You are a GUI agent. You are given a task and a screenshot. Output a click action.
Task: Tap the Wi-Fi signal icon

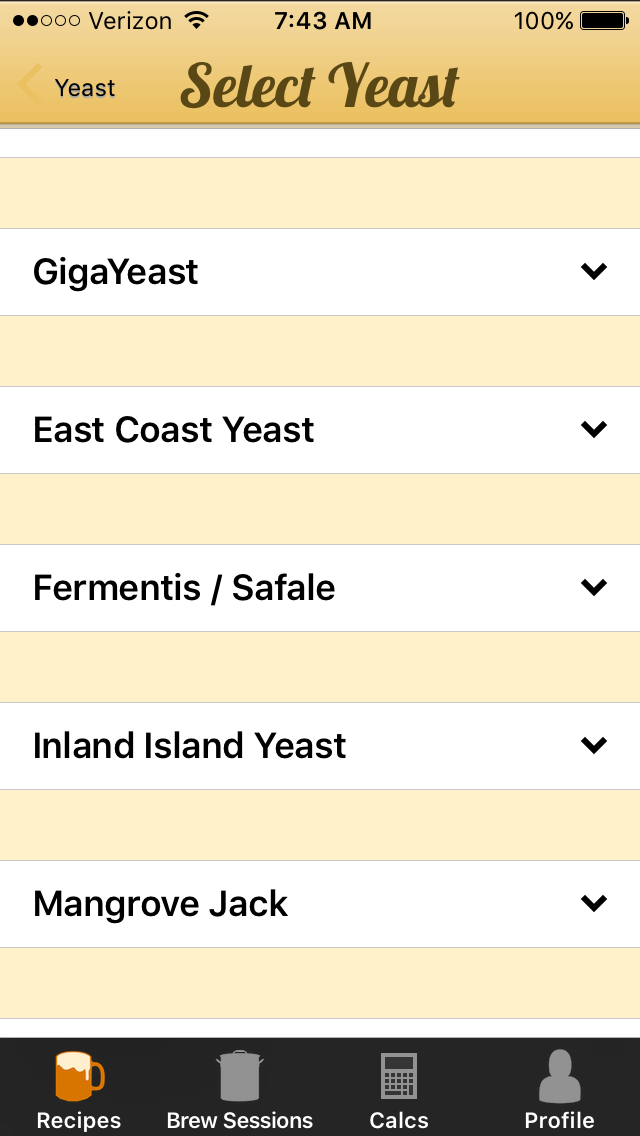[x=196, y=20]
